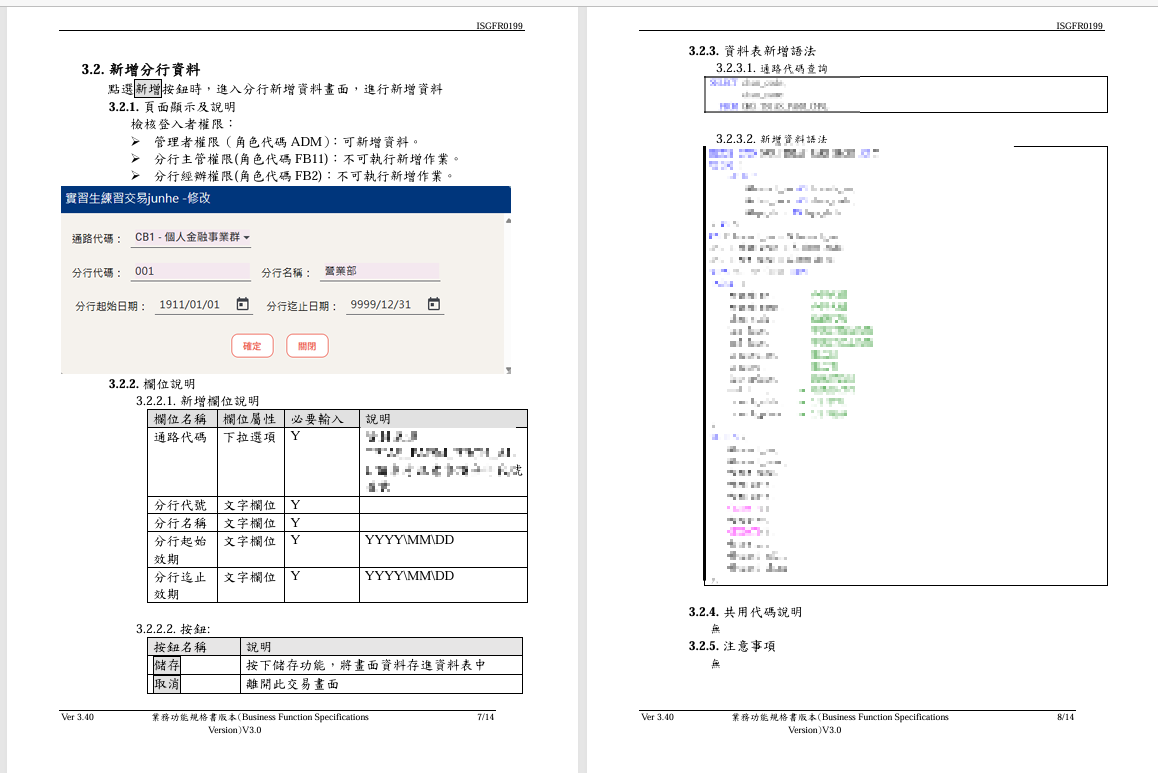The height and width of the screenshot is (773, 1158).
Task: Open the end date calendar picker icon
Action: coord(434,304)
